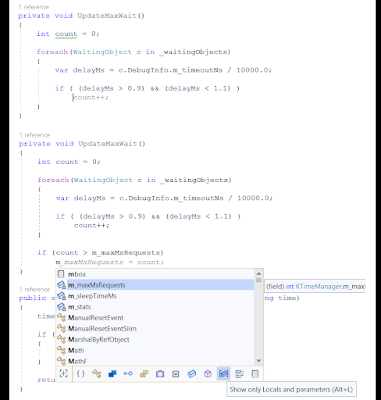This screenshot has width=381, height=400.
Task: Click WaitingObject type in the second foreach
Action: 103,180
